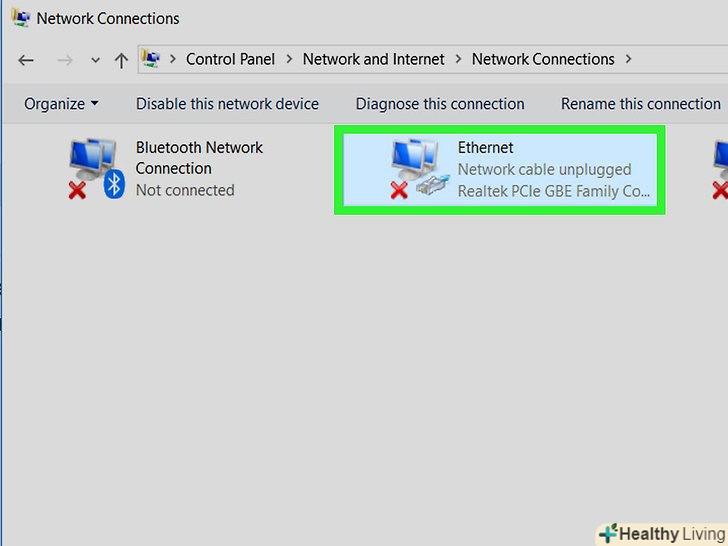Viewport: 728px width, 546px height.
Task: Expand the chevron after Network and Internet
Action: click(x=458, y=59)
